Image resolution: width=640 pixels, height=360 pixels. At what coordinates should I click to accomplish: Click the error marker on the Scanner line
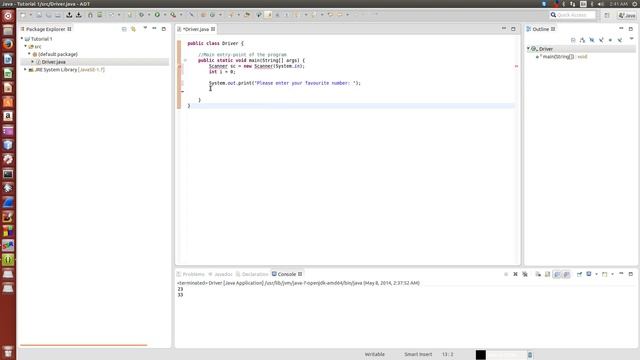[180, 66]
